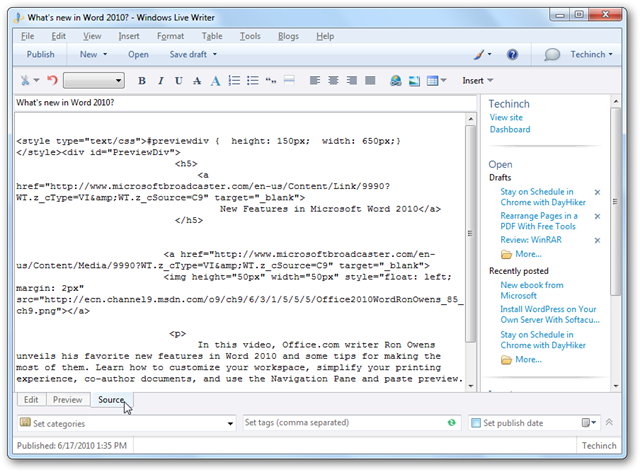Apply Strikethrough formatting
This screenshot has height=472, width=640.
click(197, 81)
